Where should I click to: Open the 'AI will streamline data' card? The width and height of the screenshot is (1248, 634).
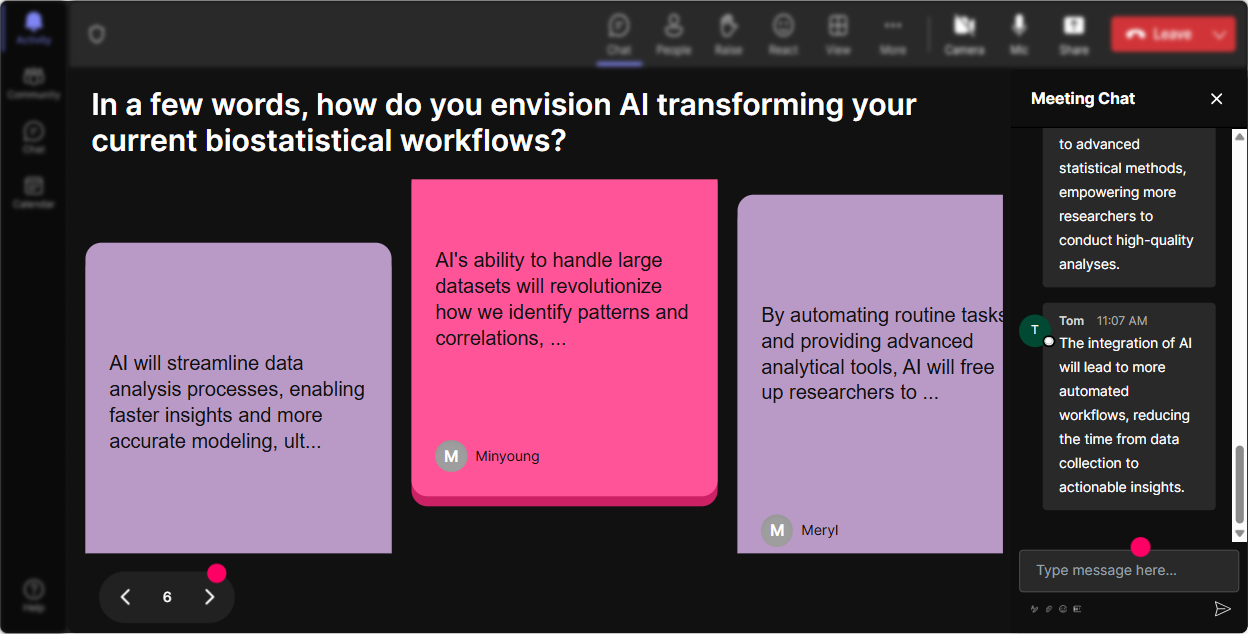coord(238,398)
